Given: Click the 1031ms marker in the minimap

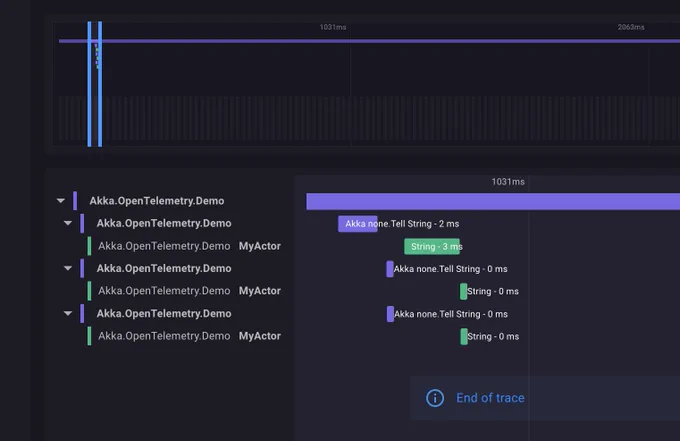Looking at the screenshot, I should tap(333, 27).
